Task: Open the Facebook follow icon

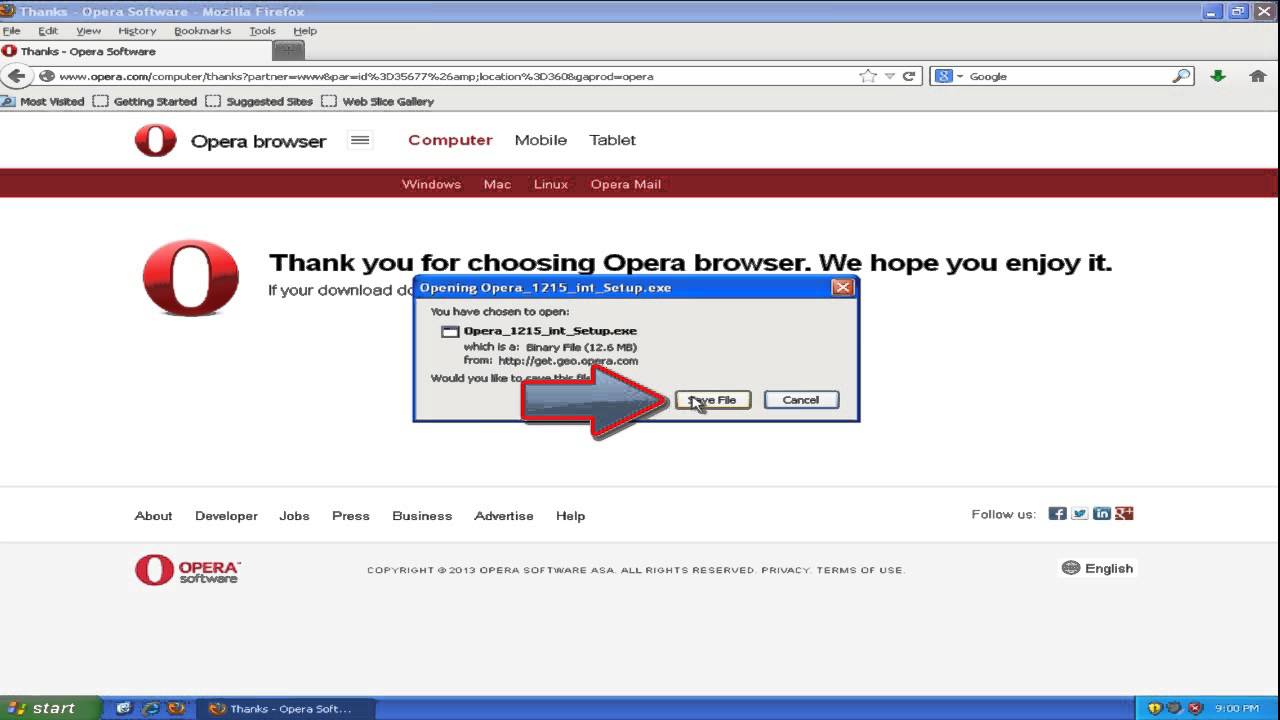Action: 1057,514
